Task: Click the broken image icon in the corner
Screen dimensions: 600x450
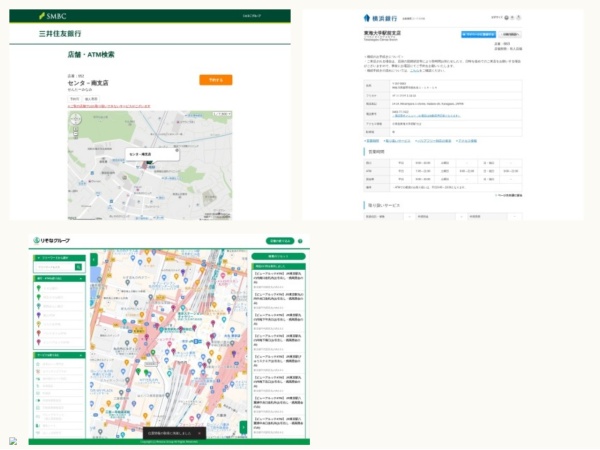Action: coord(13,441)
